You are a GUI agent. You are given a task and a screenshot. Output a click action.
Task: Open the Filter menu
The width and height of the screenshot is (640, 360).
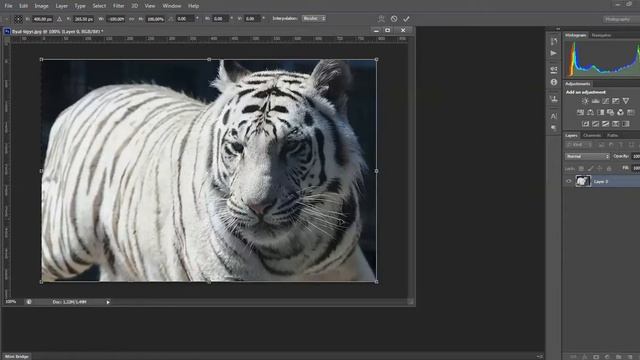[118, 6]
